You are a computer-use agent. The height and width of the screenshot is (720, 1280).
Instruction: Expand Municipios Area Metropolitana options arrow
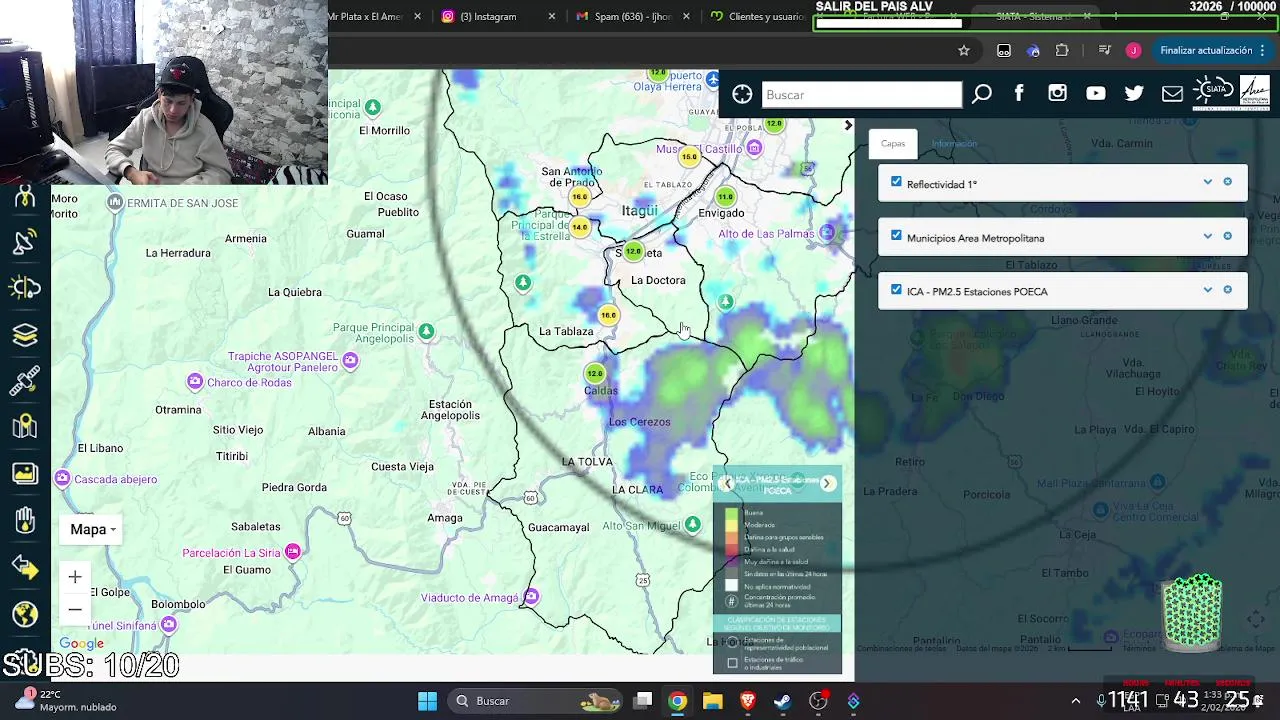tap(1208, 236)
